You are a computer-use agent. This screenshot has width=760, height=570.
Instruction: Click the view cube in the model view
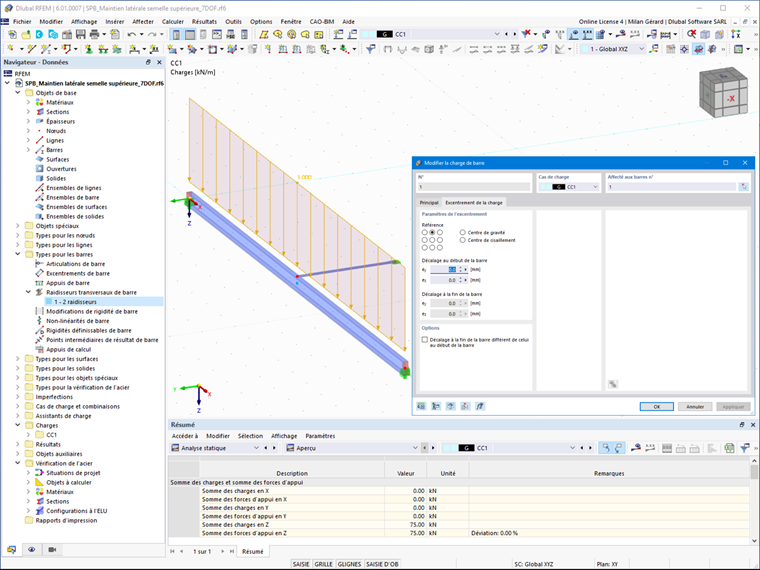coord(723,93)
